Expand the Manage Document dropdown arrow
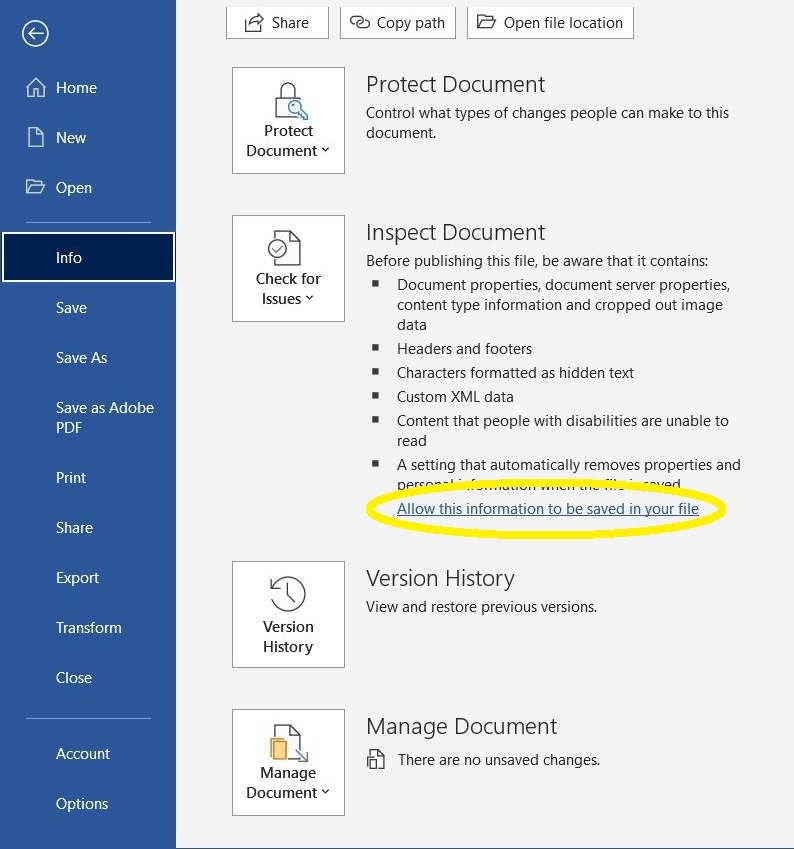This screenshot has width=794, height=849. click(326, 792)
